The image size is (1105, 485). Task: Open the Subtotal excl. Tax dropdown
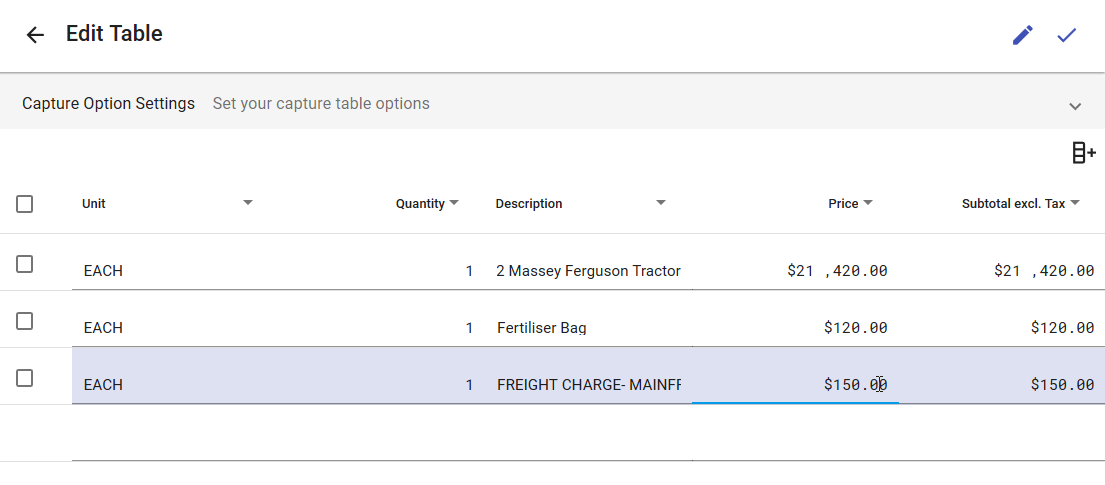pos(1075,203)
